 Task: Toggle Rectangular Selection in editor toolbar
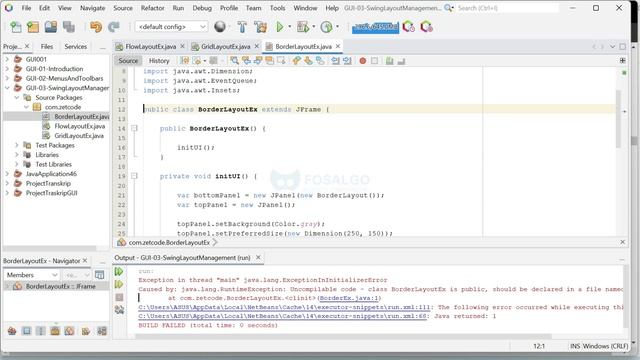point(281,61)
